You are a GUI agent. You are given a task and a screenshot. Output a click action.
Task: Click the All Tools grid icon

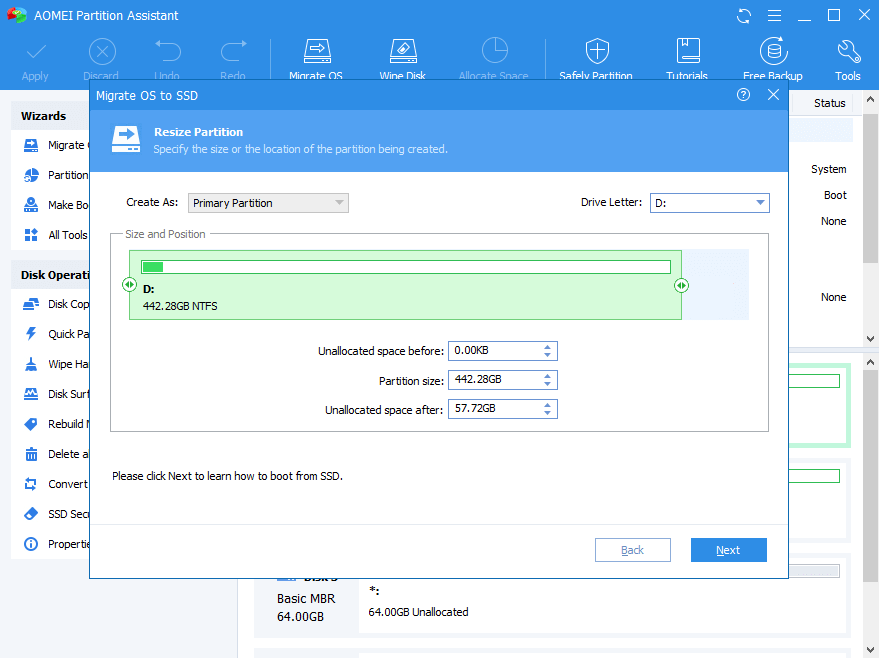(x=31, y=234)
